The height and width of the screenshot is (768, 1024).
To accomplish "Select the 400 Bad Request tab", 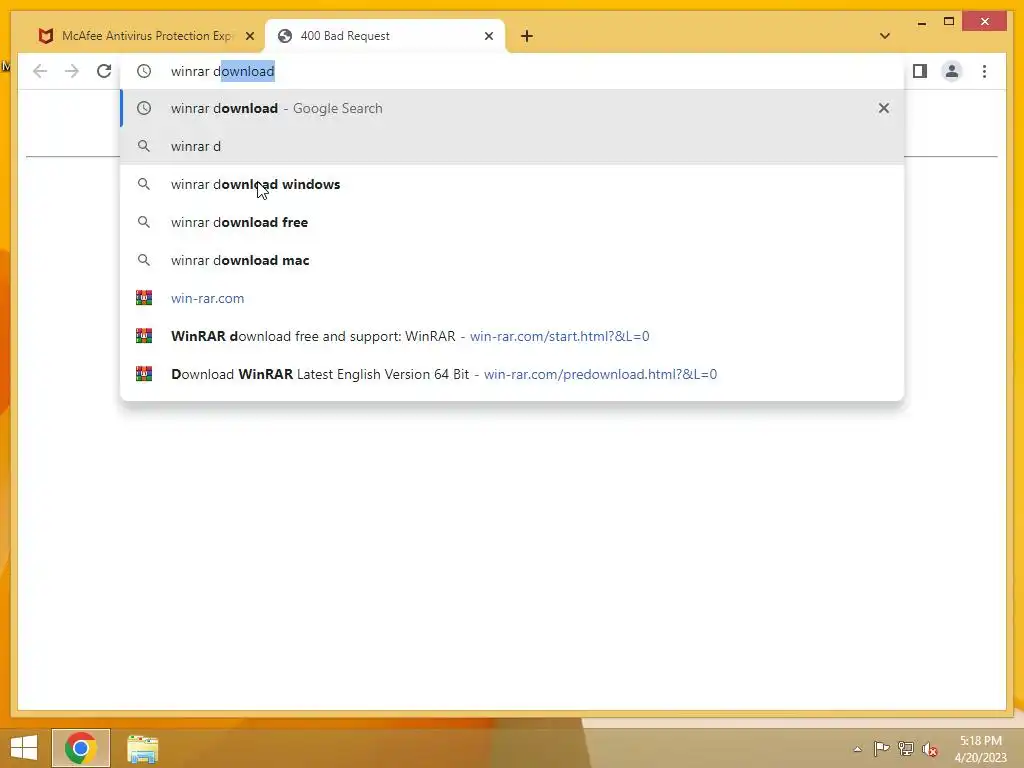I will (x=385, y=36).
